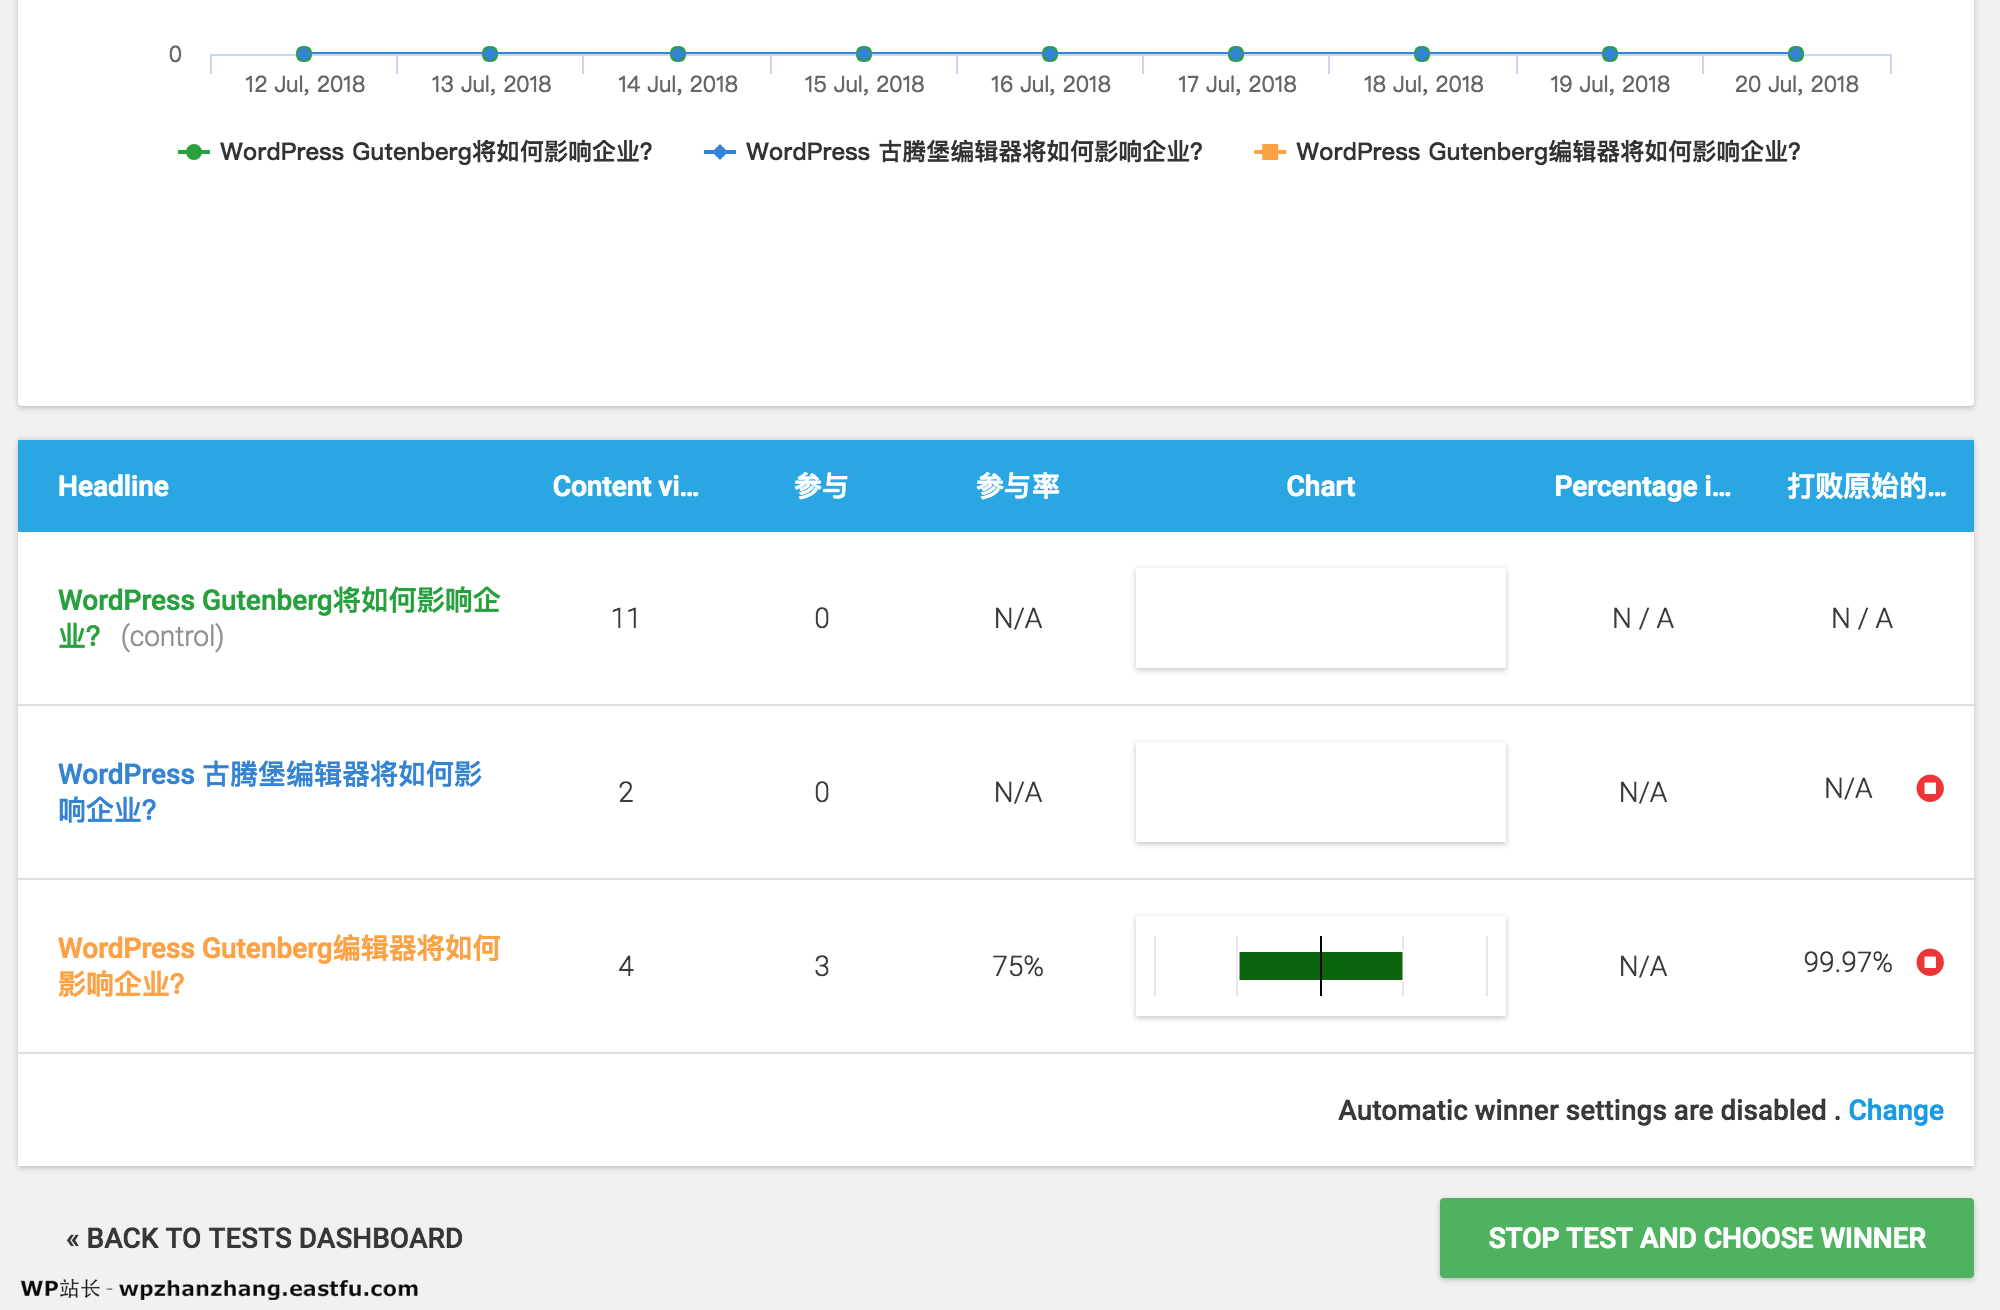The height and width of the screenshot is (1310, 2000).
Task: Toggle visibility of blue 古腾堡编辑器 series
Action: click(x=973, y=152)
